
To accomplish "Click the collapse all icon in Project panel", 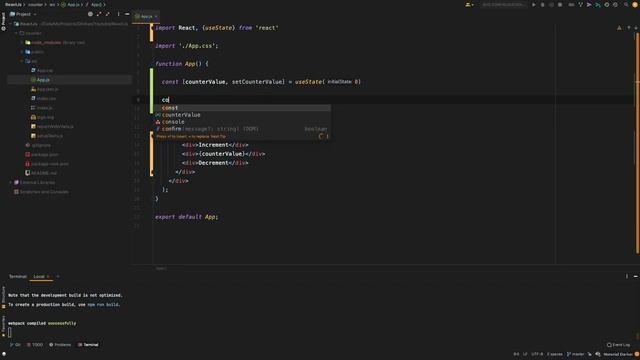I will (x=107, y=14).
